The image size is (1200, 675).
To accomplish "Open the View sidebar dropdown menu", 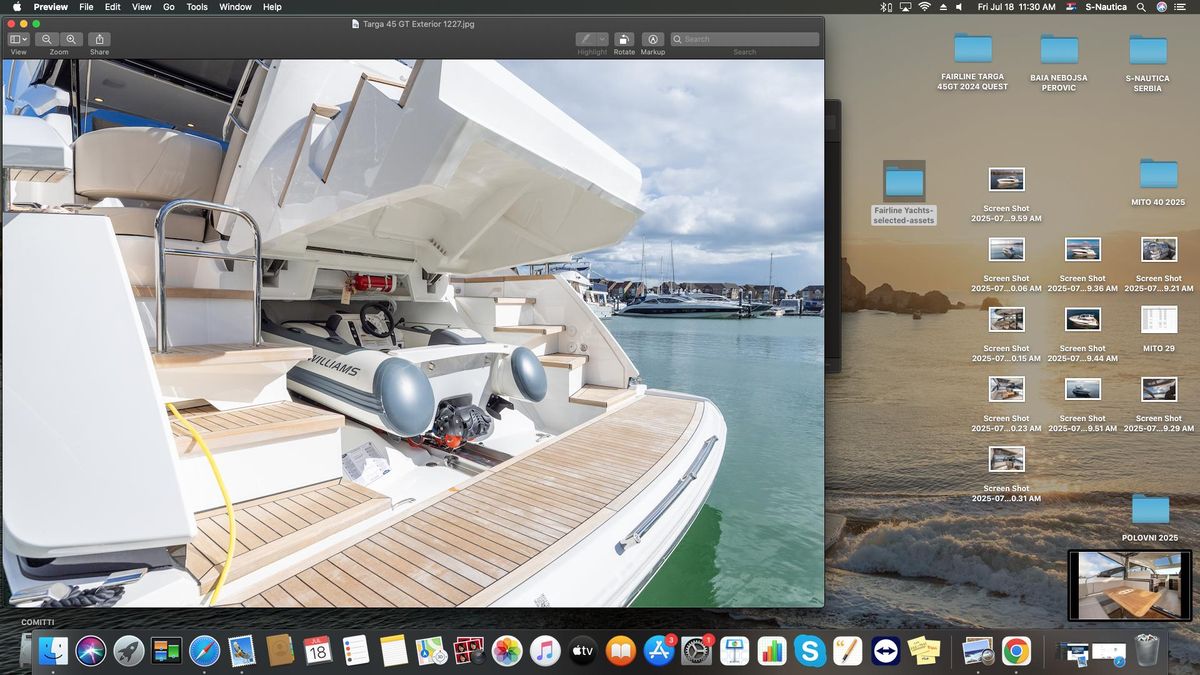I will 18,39.
